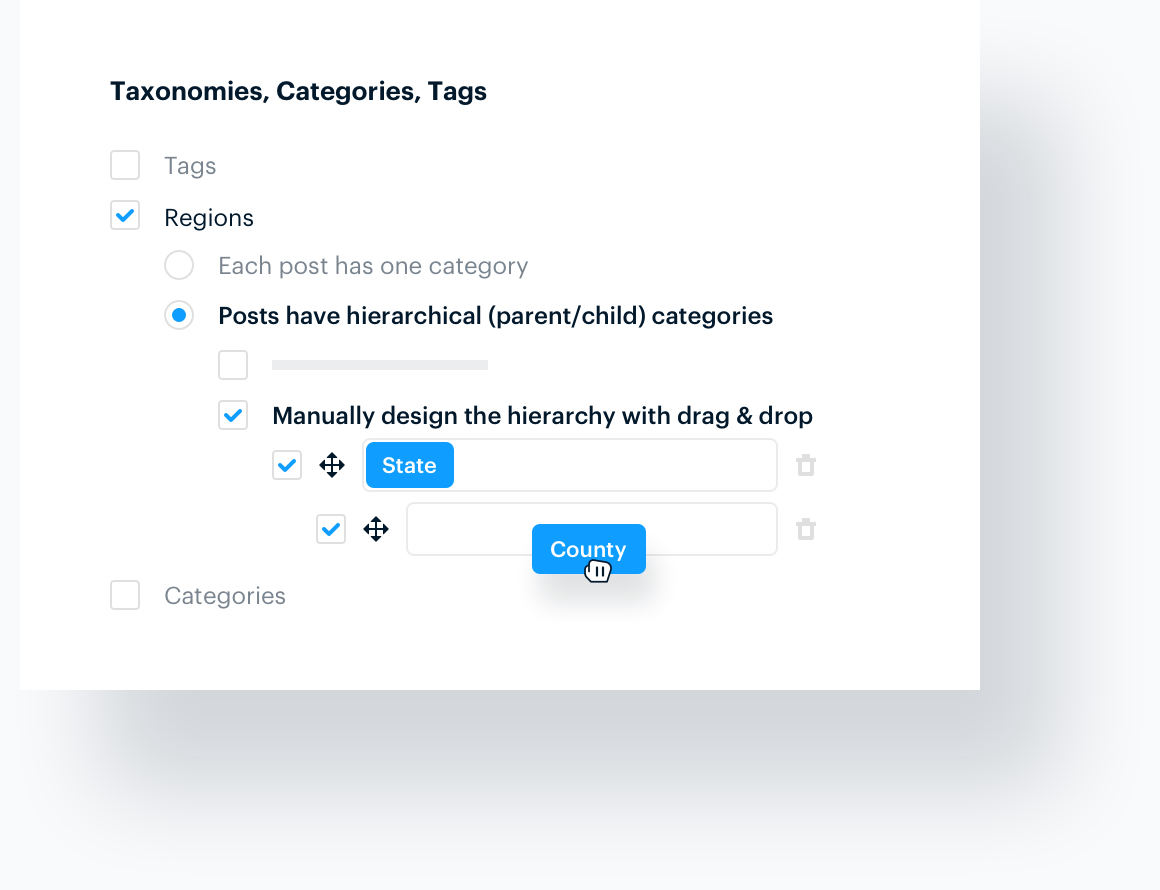The height and width of the screenshot is (890, 1160).
Task: Click the floating County tag
Action: [588, 549]
